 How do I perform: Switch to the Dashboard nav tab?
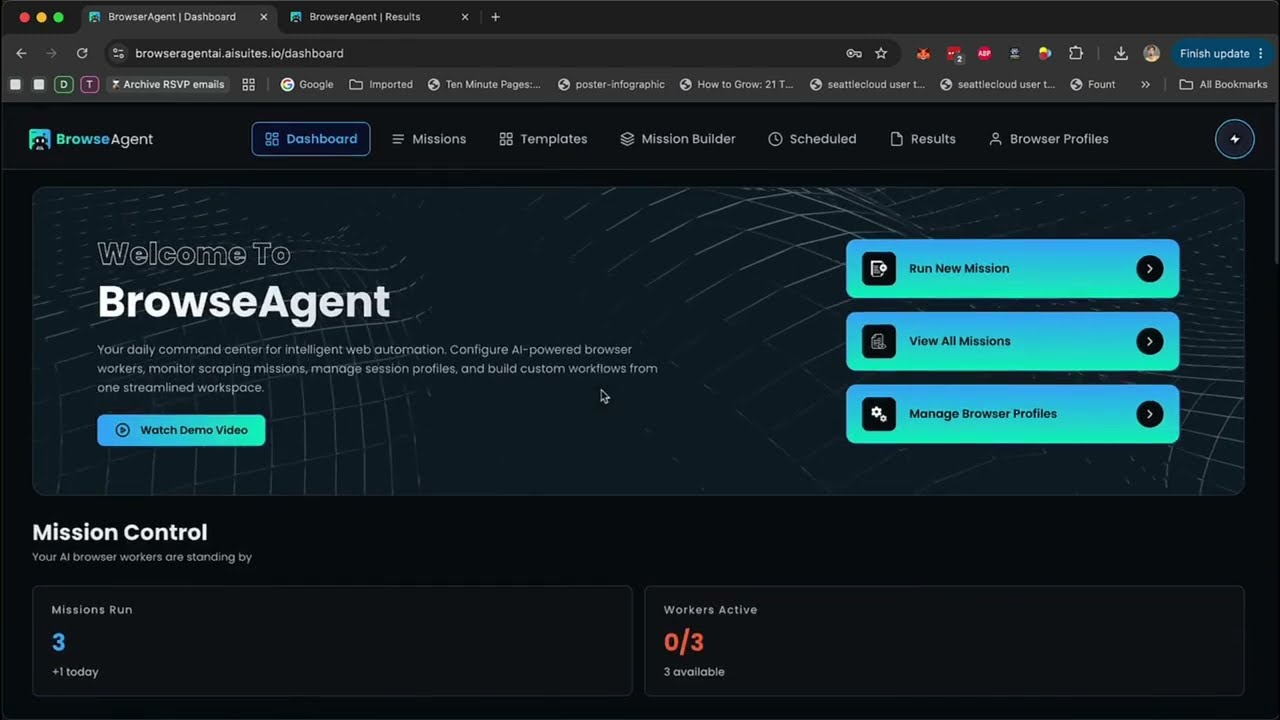[x=311, y=139]
